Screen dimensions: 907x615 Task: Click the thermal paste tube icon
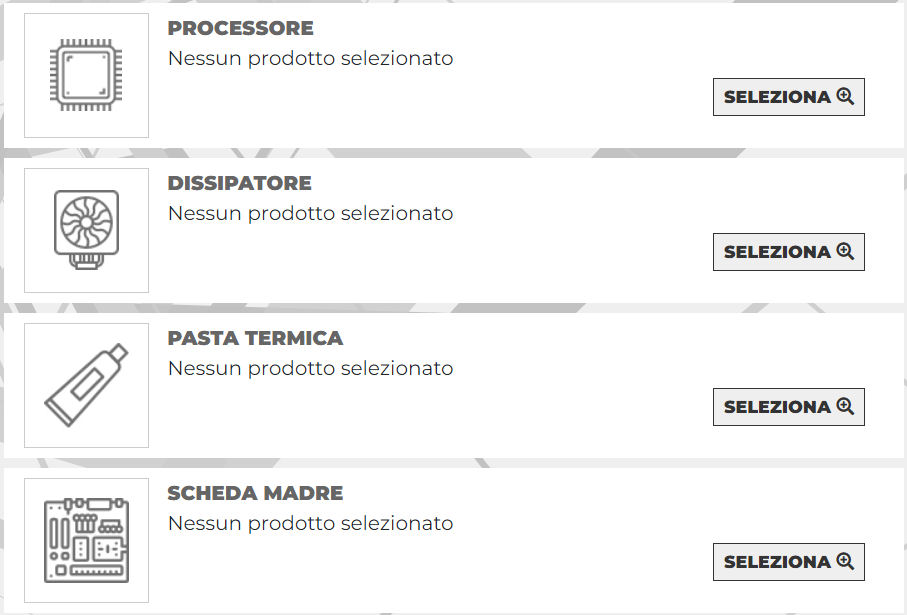[86, 386]
